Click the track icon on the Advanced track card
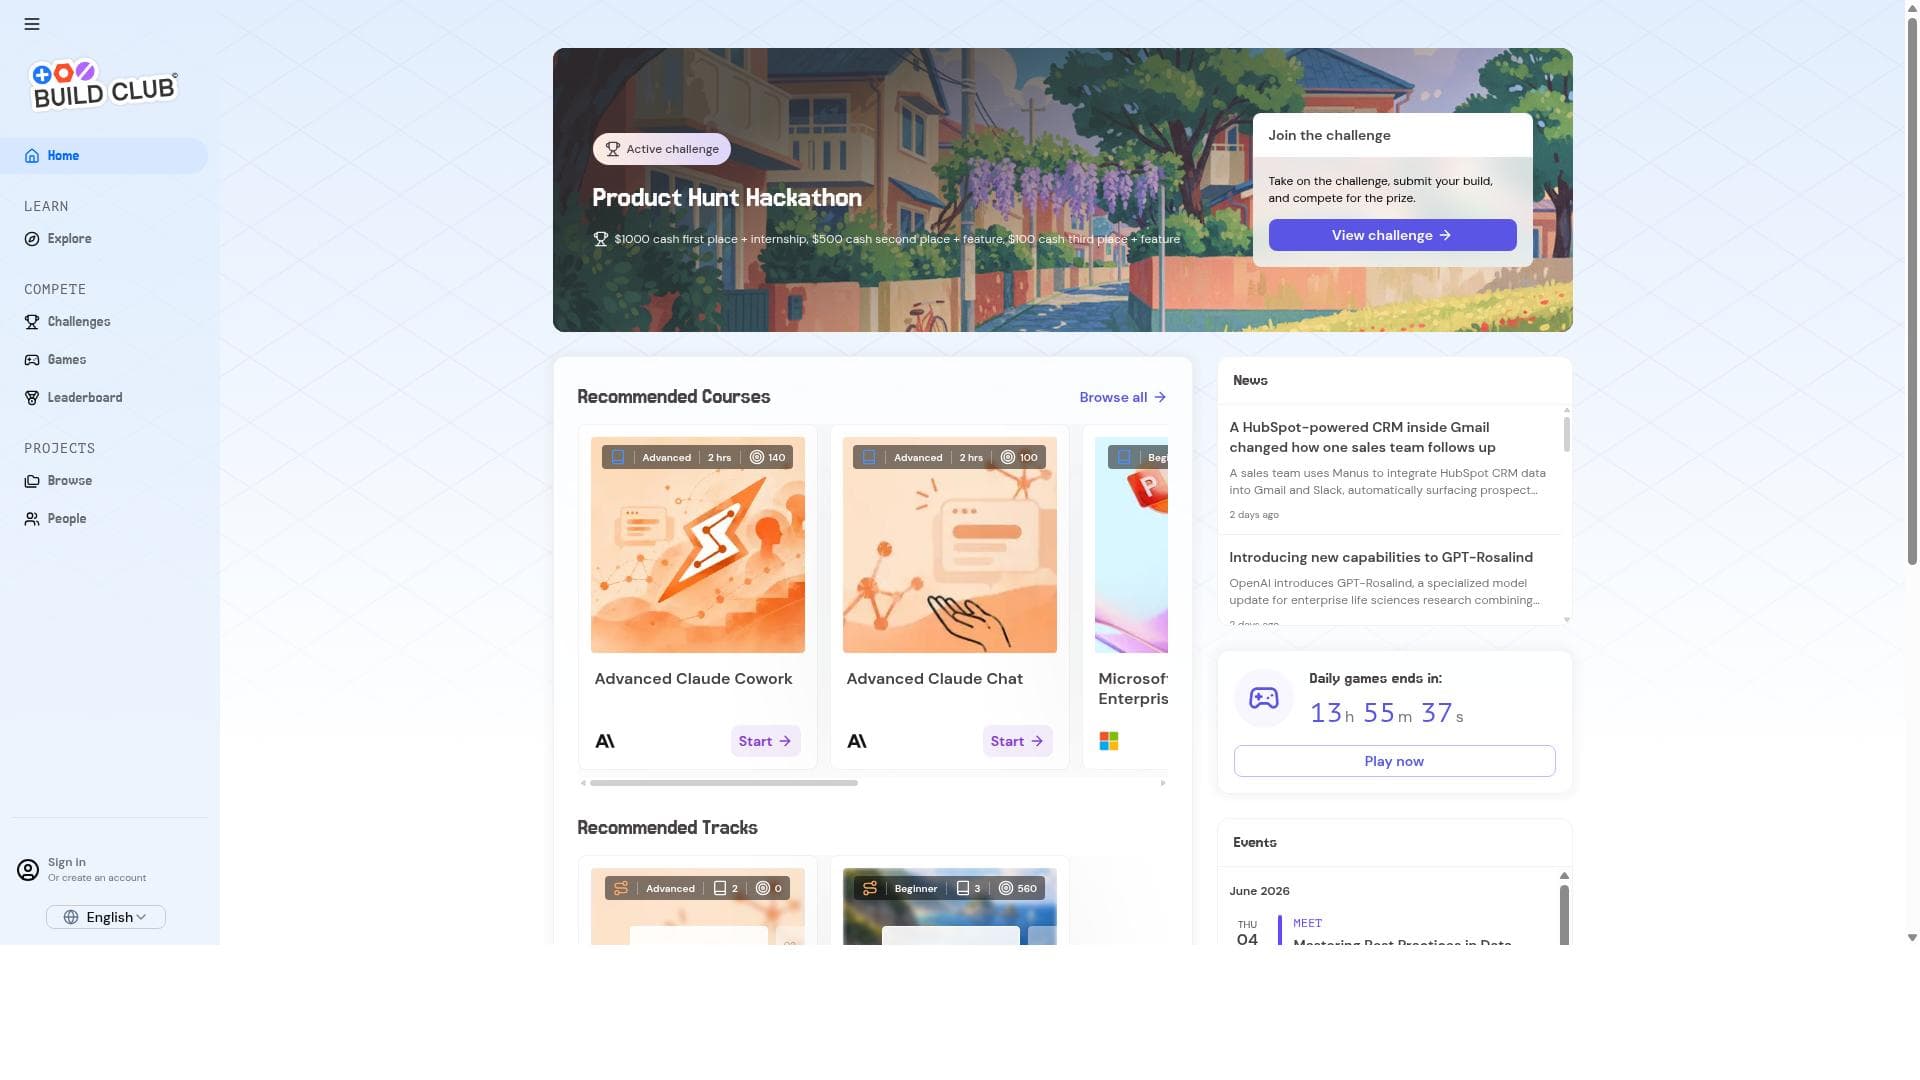Viewport: 1920px width, 1080px height. pyautogui.click(x=621, y=888)
